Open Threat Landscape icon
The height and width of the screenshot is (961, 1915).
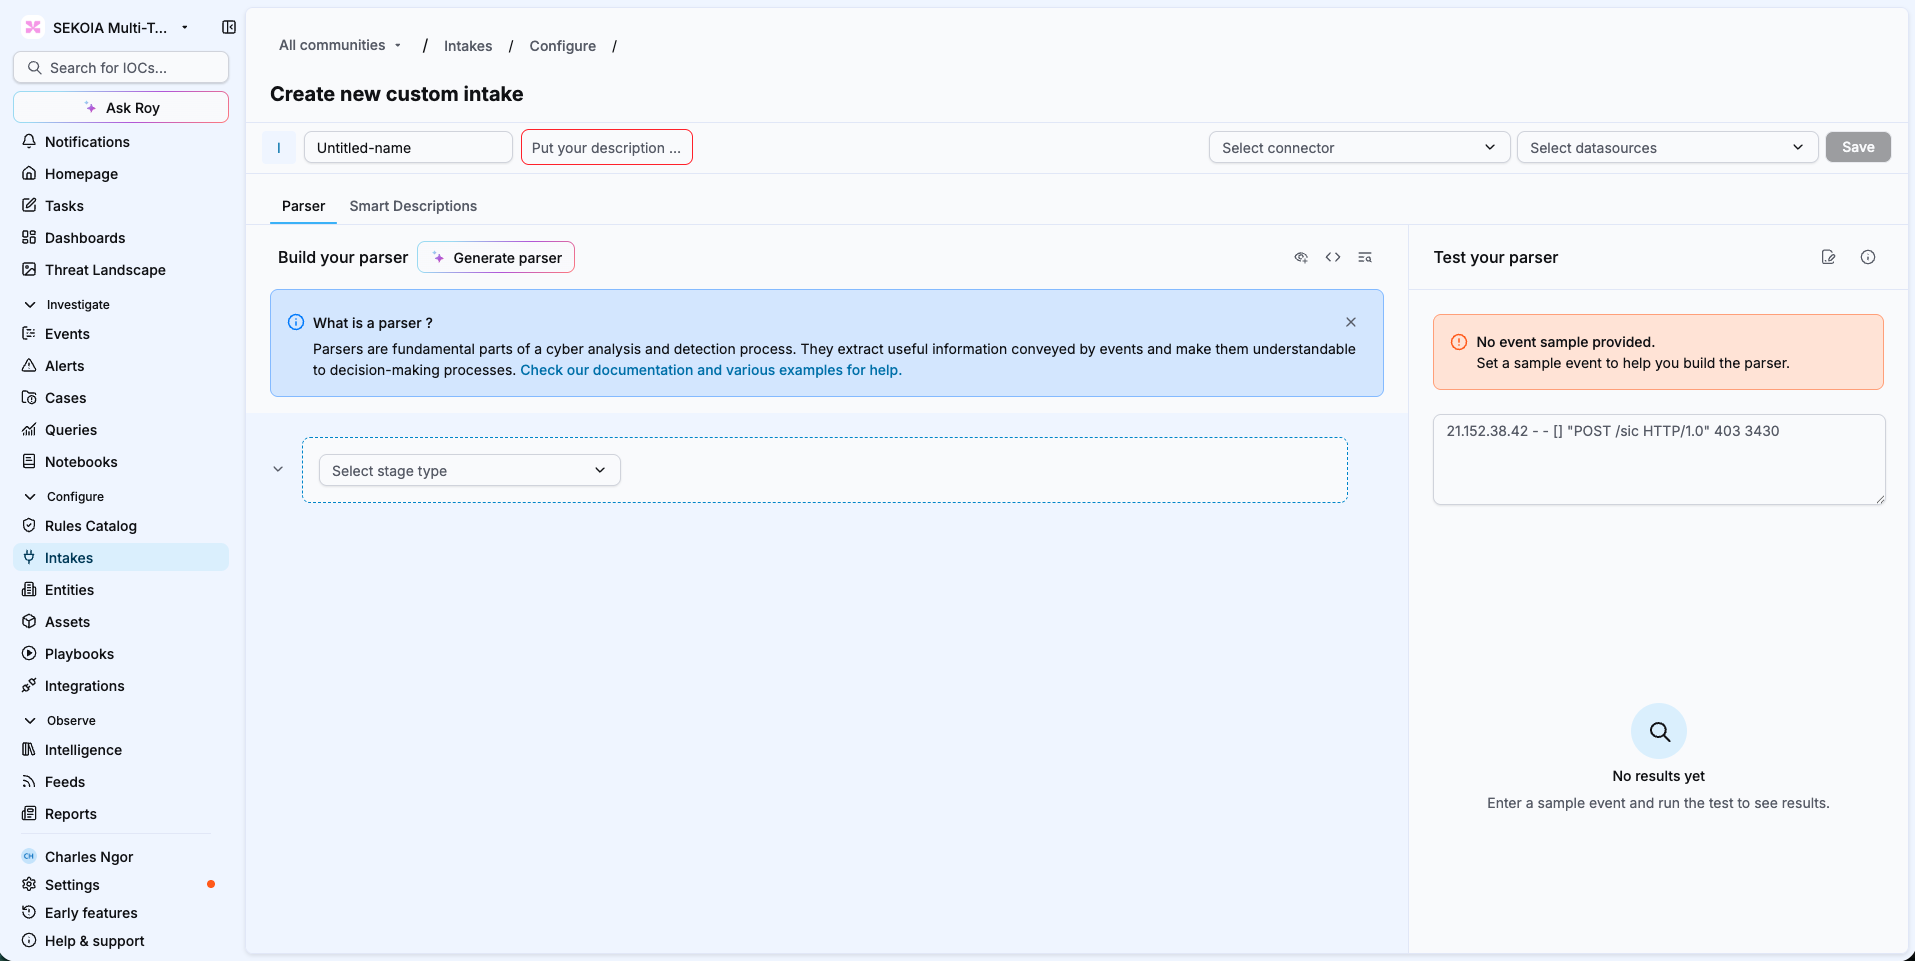pyautogui.click(x=29, y=270)
